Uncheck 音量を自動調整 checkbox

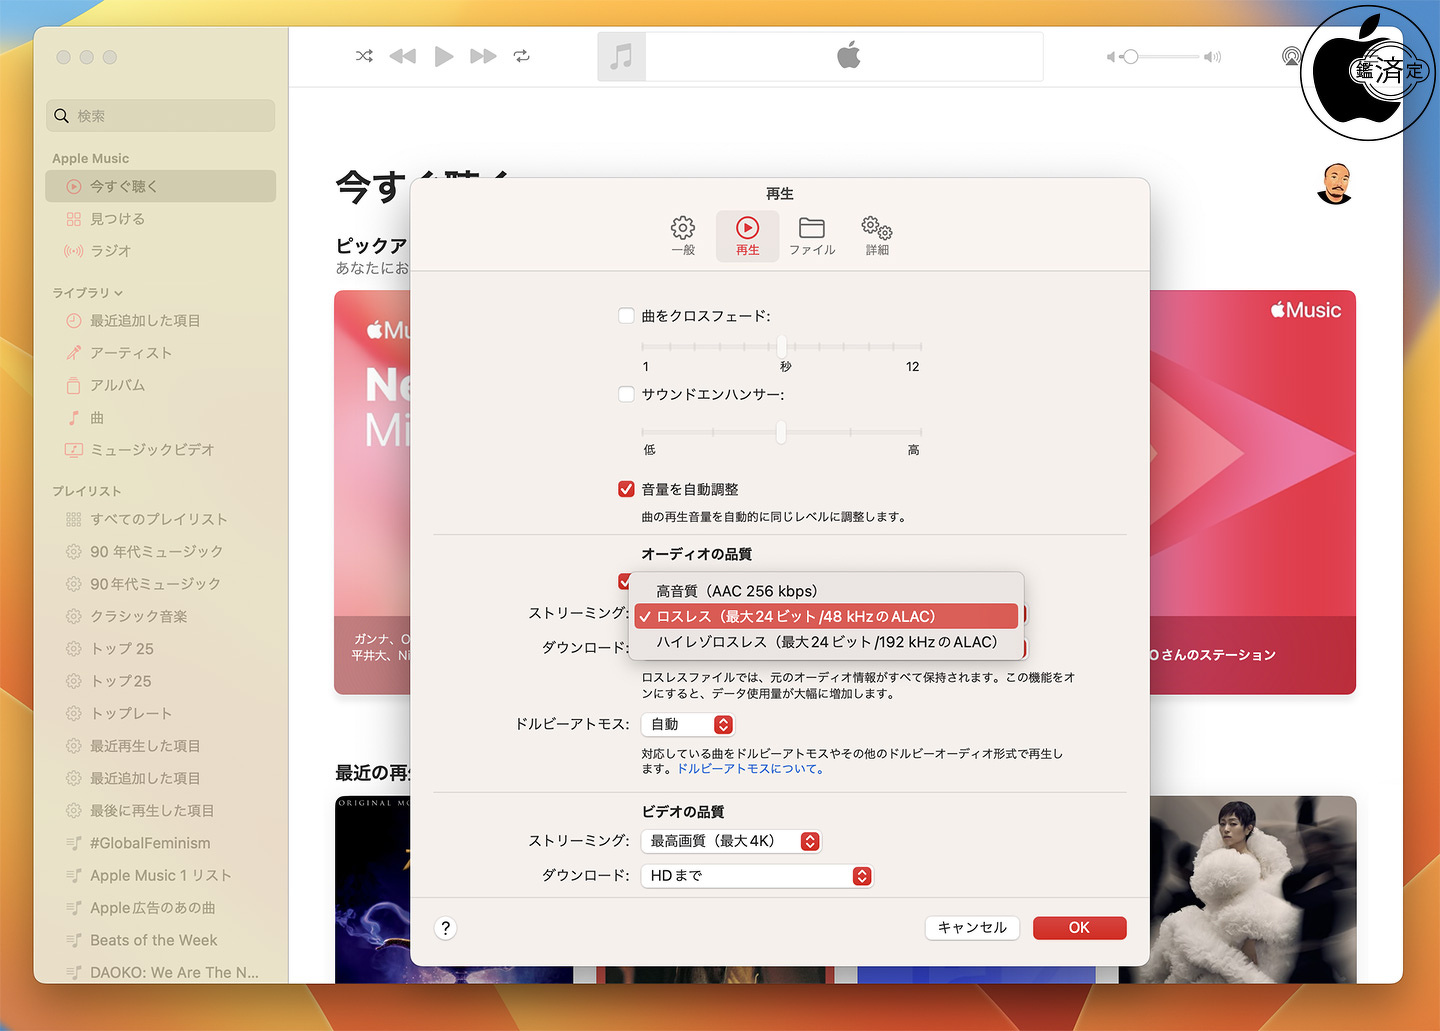point(626,489)
